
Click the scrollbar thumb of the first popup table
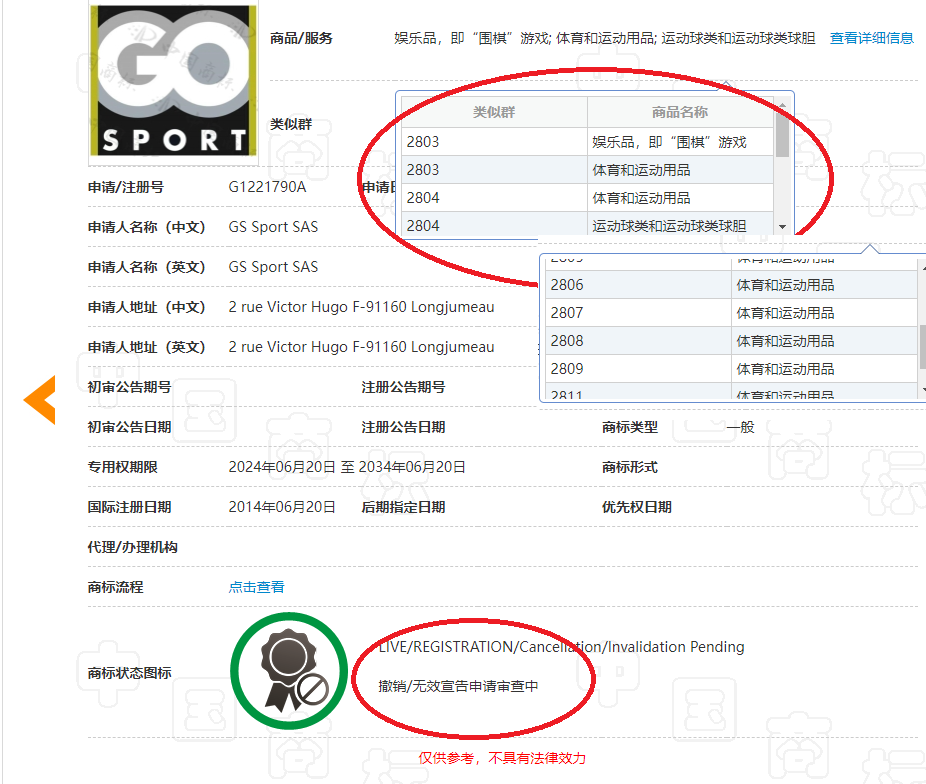tap(782, 133)
